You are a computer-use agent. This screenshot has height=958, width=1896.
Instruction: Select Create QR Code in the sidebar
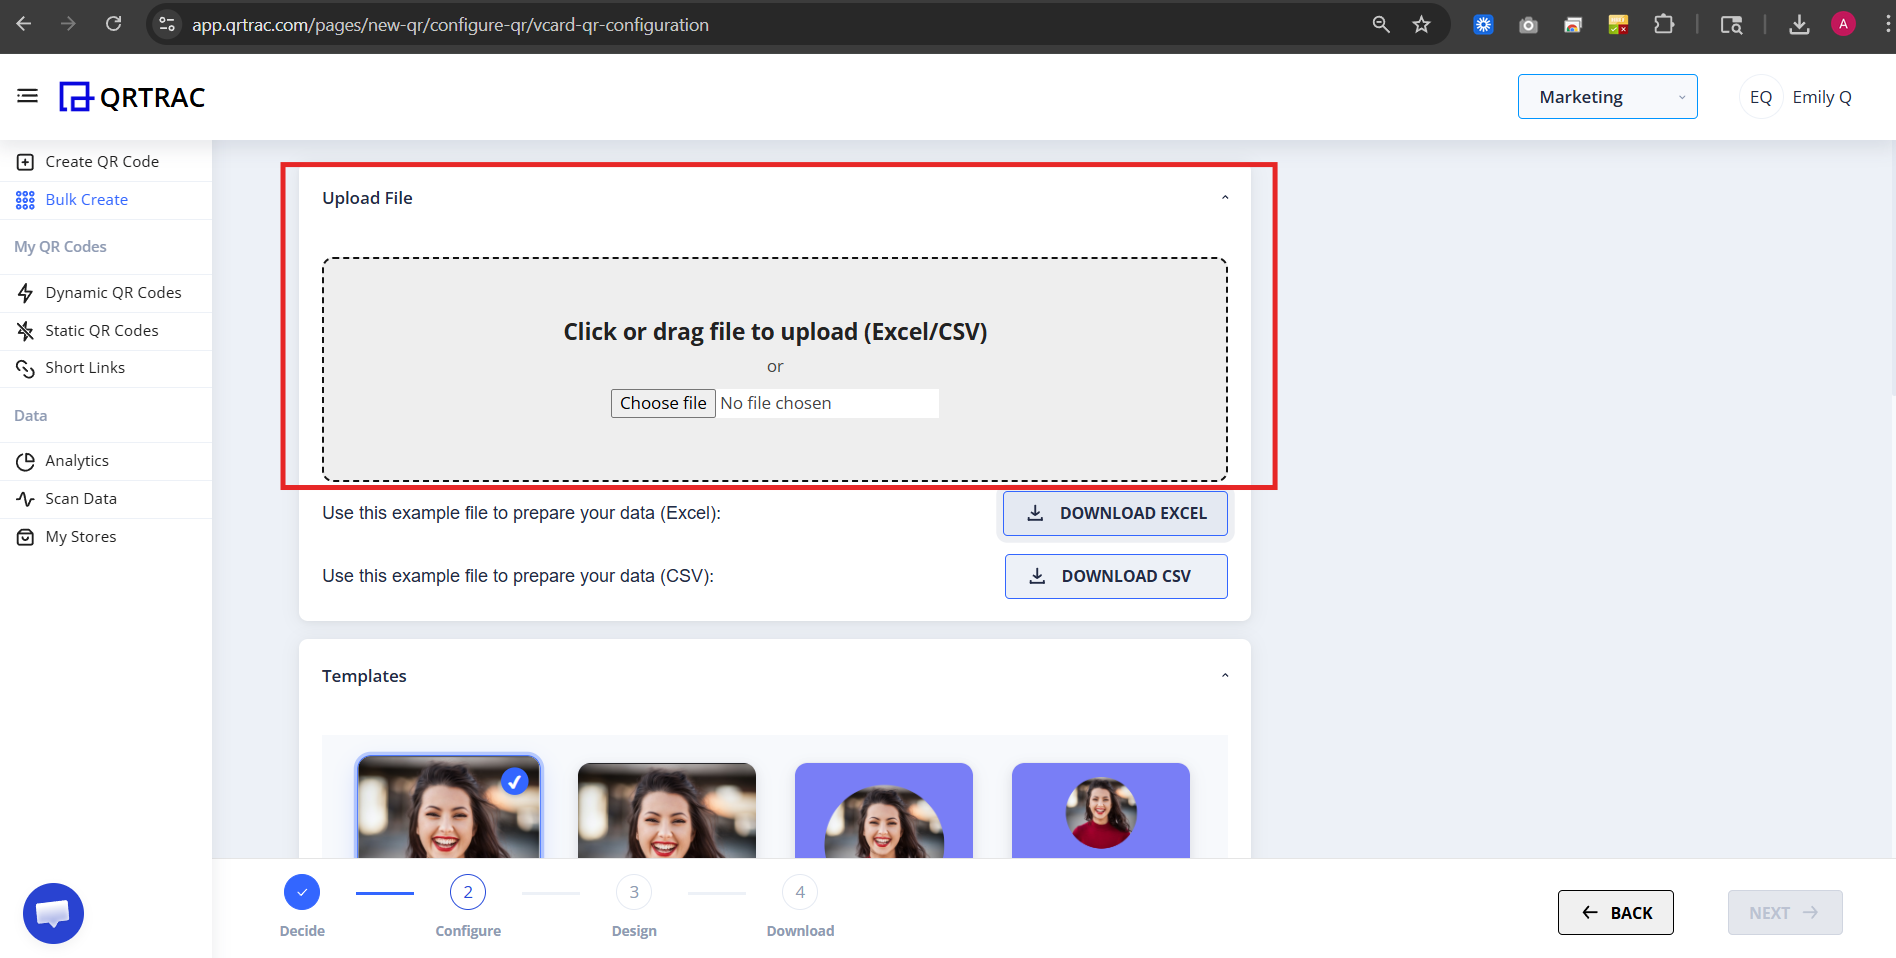click(24, 161)
